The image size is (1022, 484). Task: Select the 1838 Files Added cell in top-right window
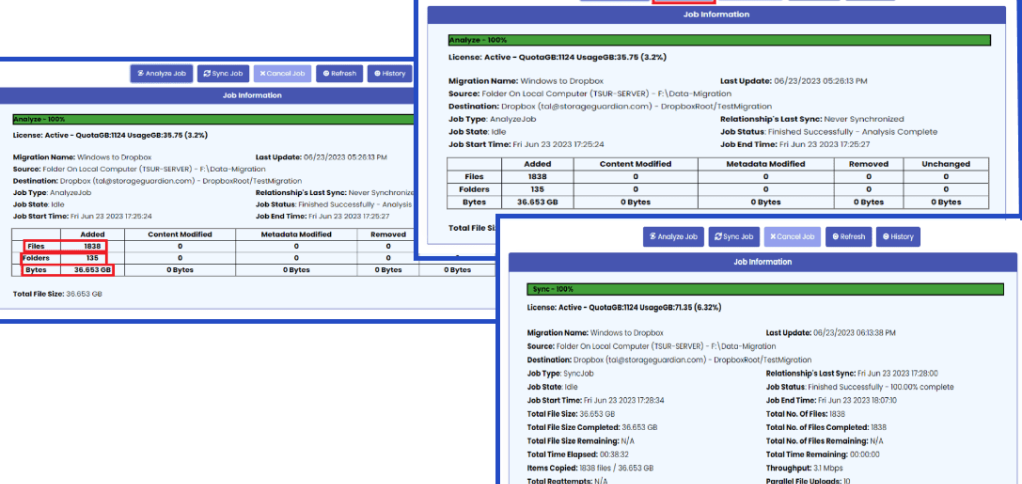(x=537, y=177)
